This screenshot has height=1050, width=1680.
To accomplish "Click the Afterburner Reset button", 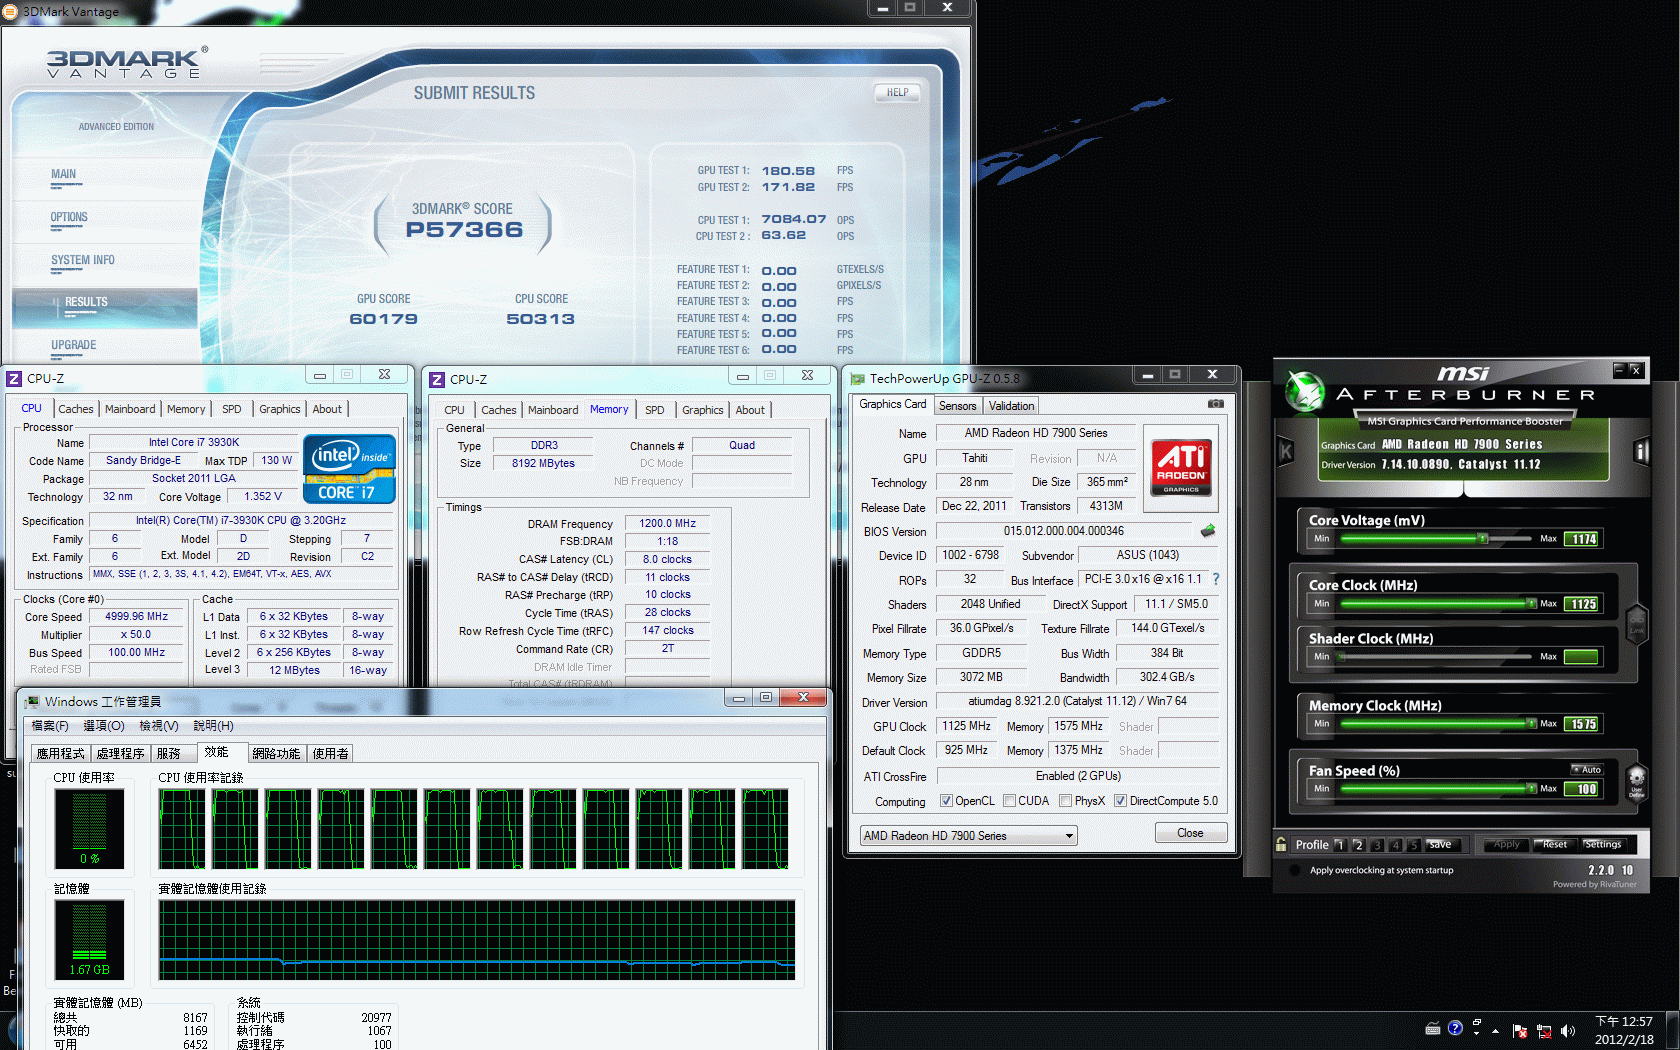I will [x=1555, y=845].
